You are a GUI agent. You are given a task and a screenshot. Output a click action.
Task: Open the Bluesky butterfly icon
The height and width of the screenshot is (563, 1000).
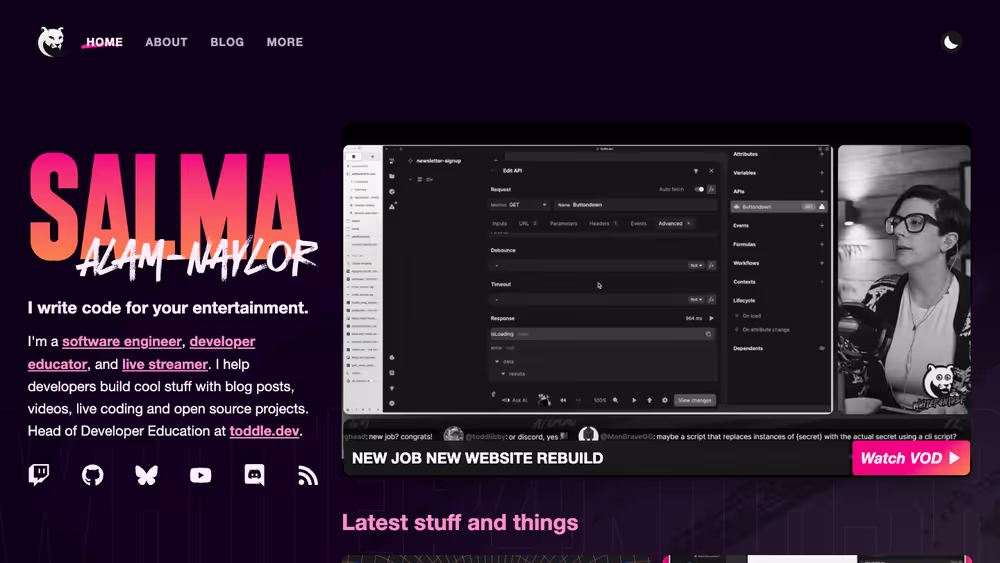coord(147,475)
